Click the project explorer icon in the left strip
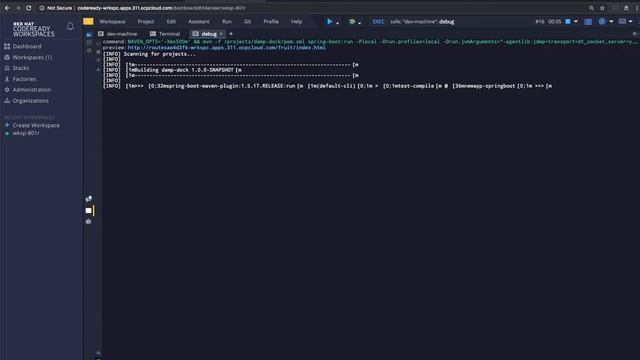640x360 pixels. click(89, 35)
